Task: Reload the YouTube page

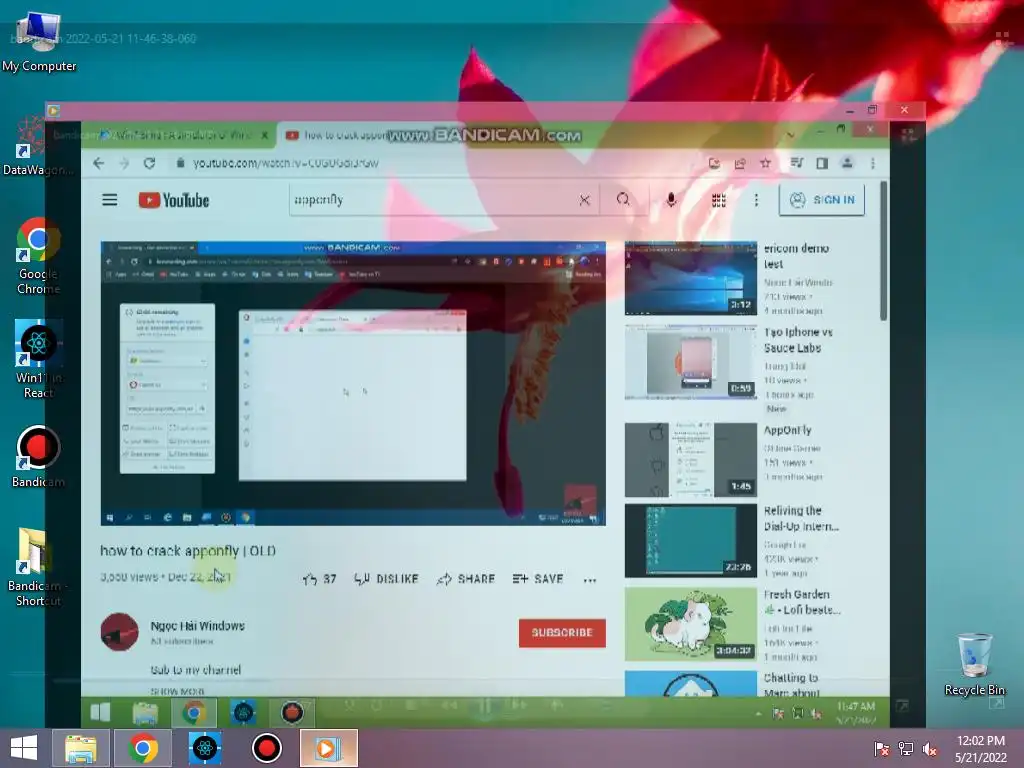Action: point(150,163)
